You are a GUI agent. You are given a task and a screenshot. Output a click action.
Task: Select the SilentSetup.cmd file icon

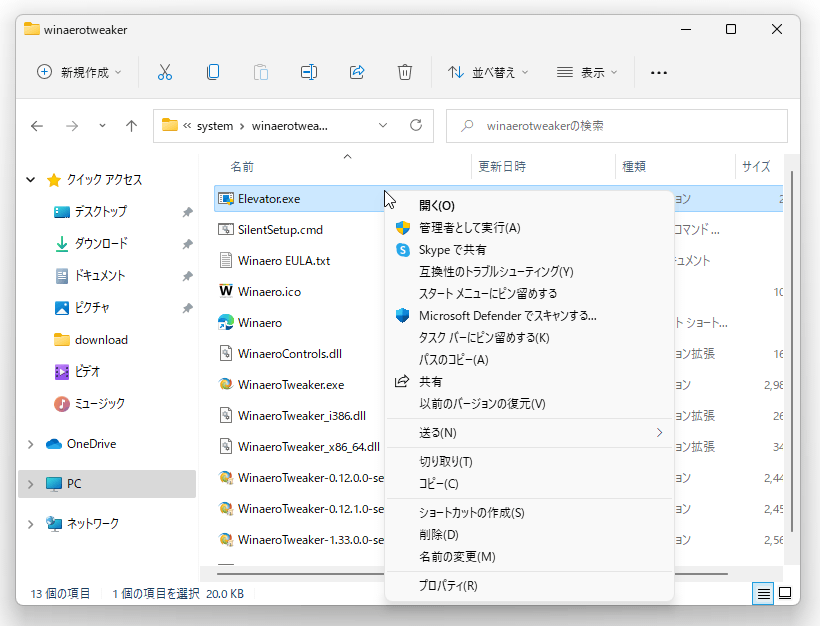point(226,230)
